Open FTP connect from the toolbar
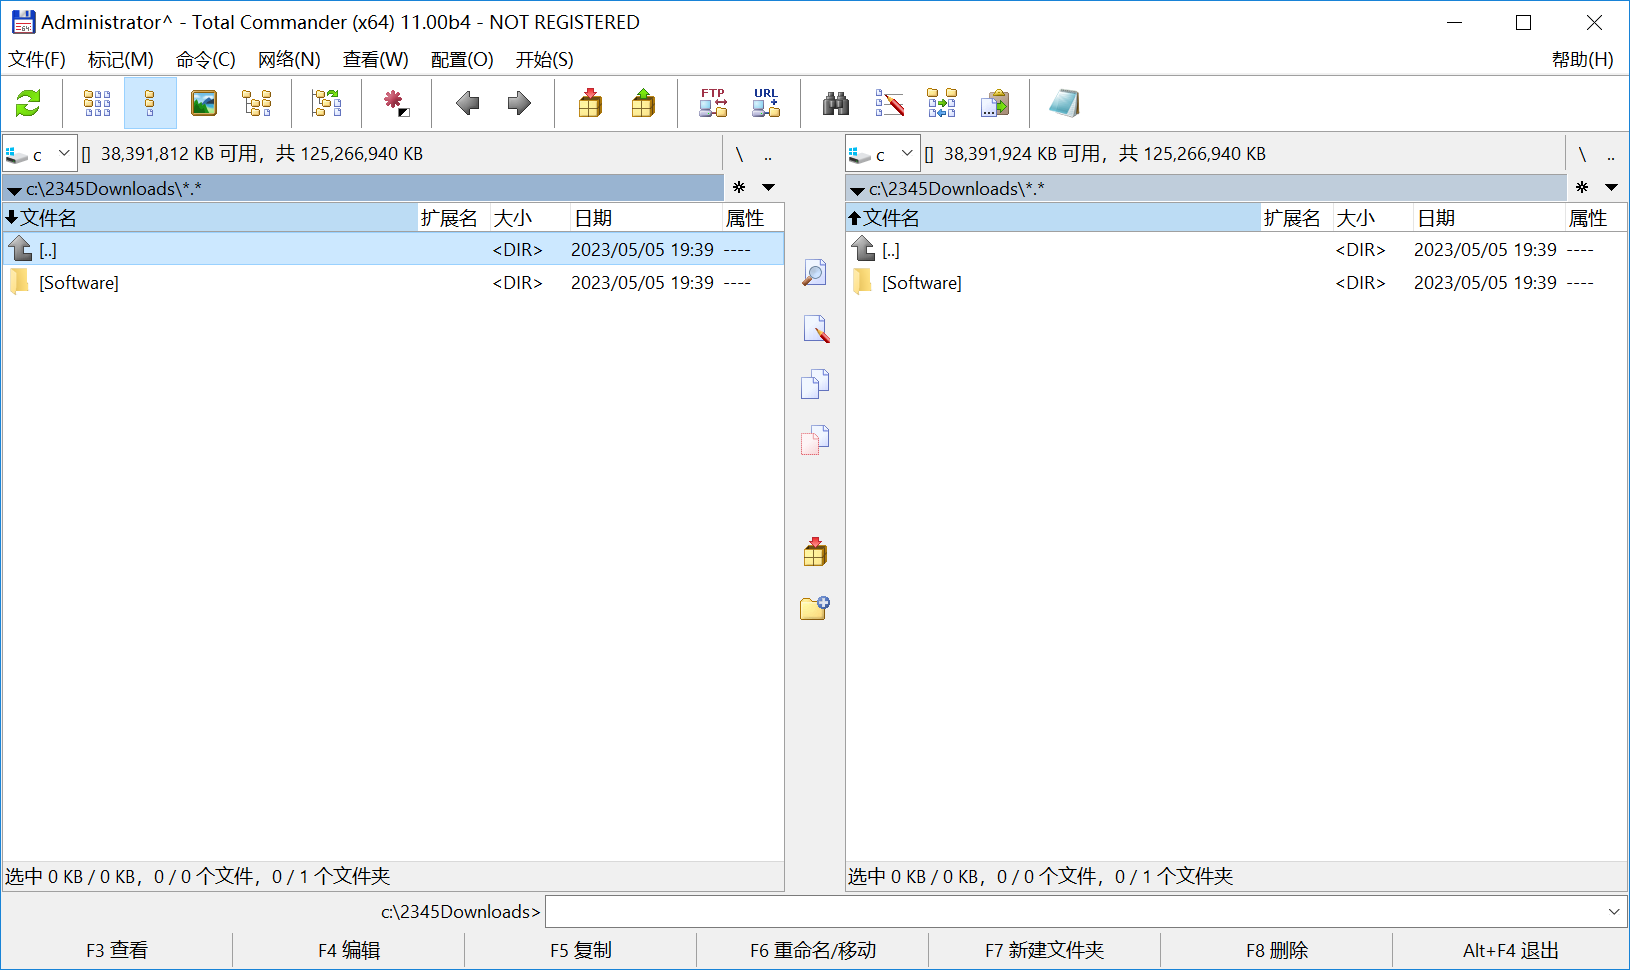This screenshot has height=970, width=1630. (x=713, y=103)
